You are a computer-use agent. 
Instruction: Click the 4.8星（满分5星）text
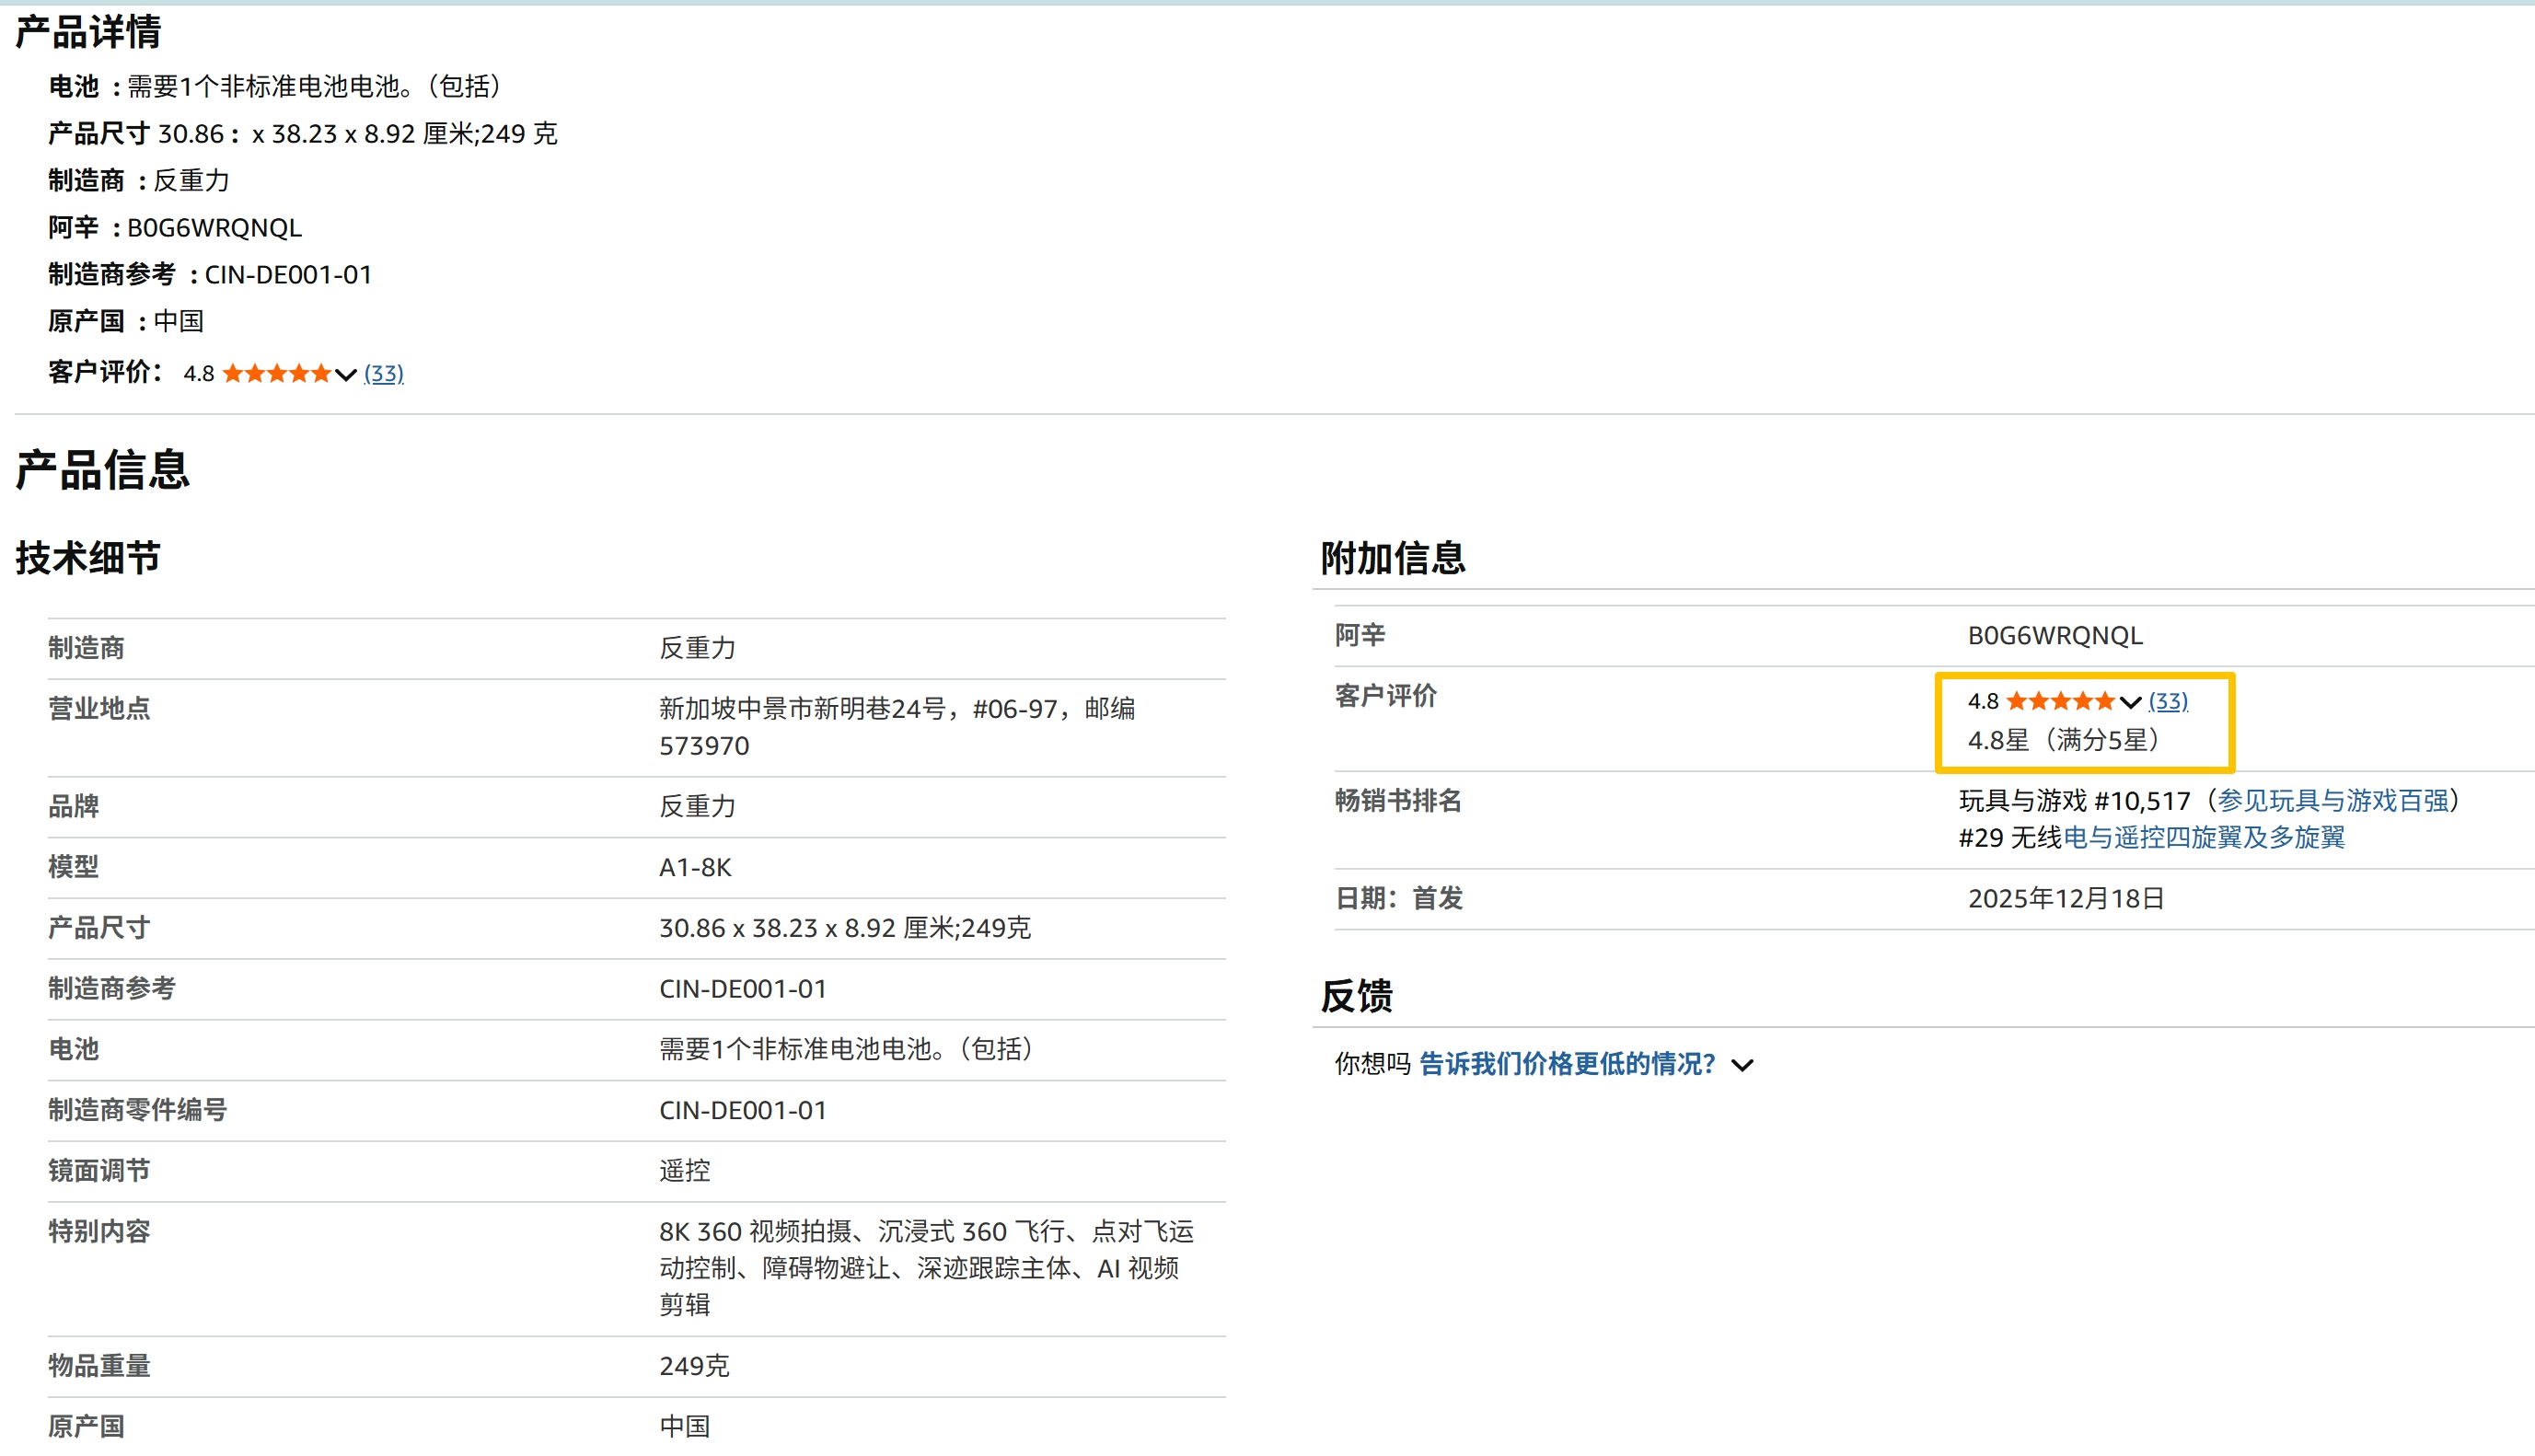pos(2065,740)
